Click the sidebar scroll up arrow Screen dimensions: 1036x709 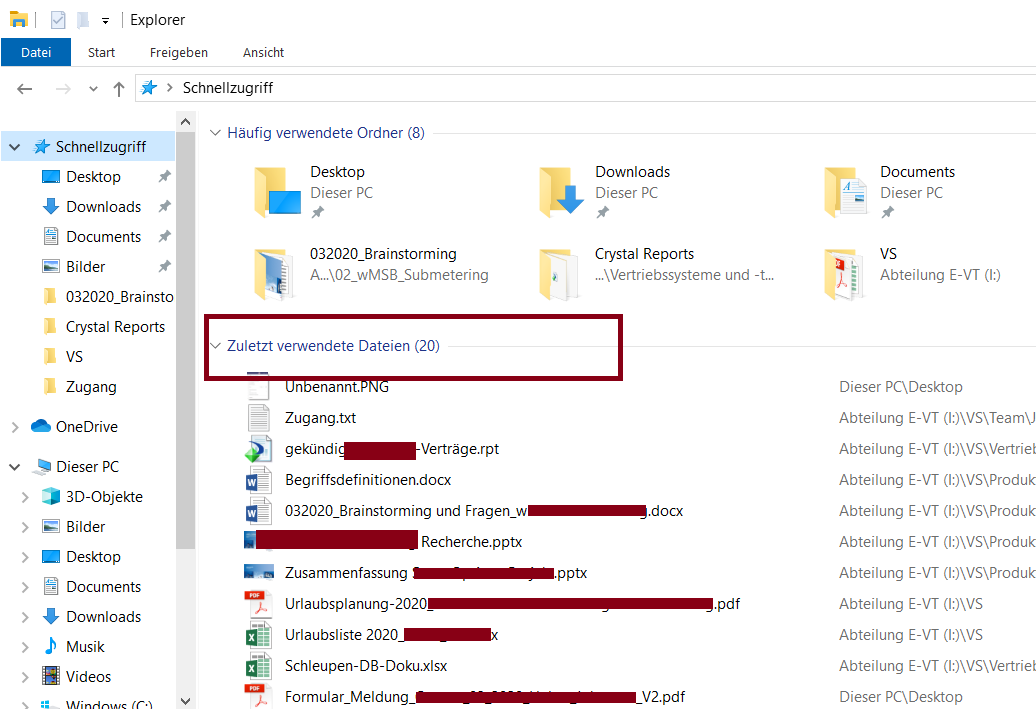click(x=186, y=122)
